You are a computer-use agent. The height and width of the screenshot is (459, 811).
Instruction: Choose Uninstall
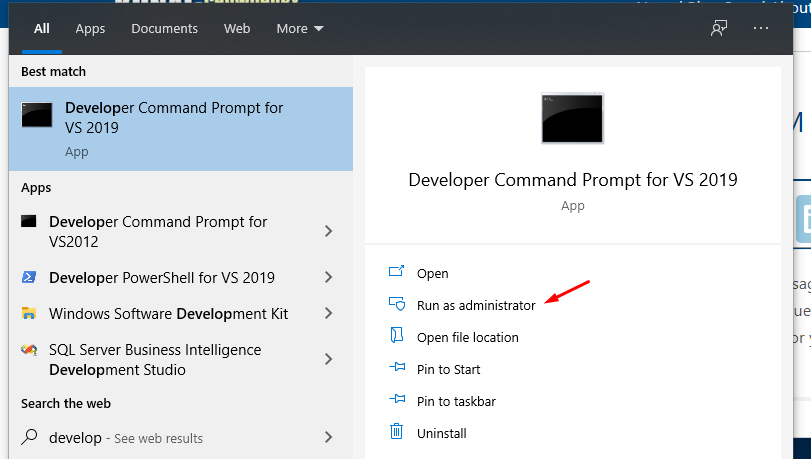[x=442, y=433]
